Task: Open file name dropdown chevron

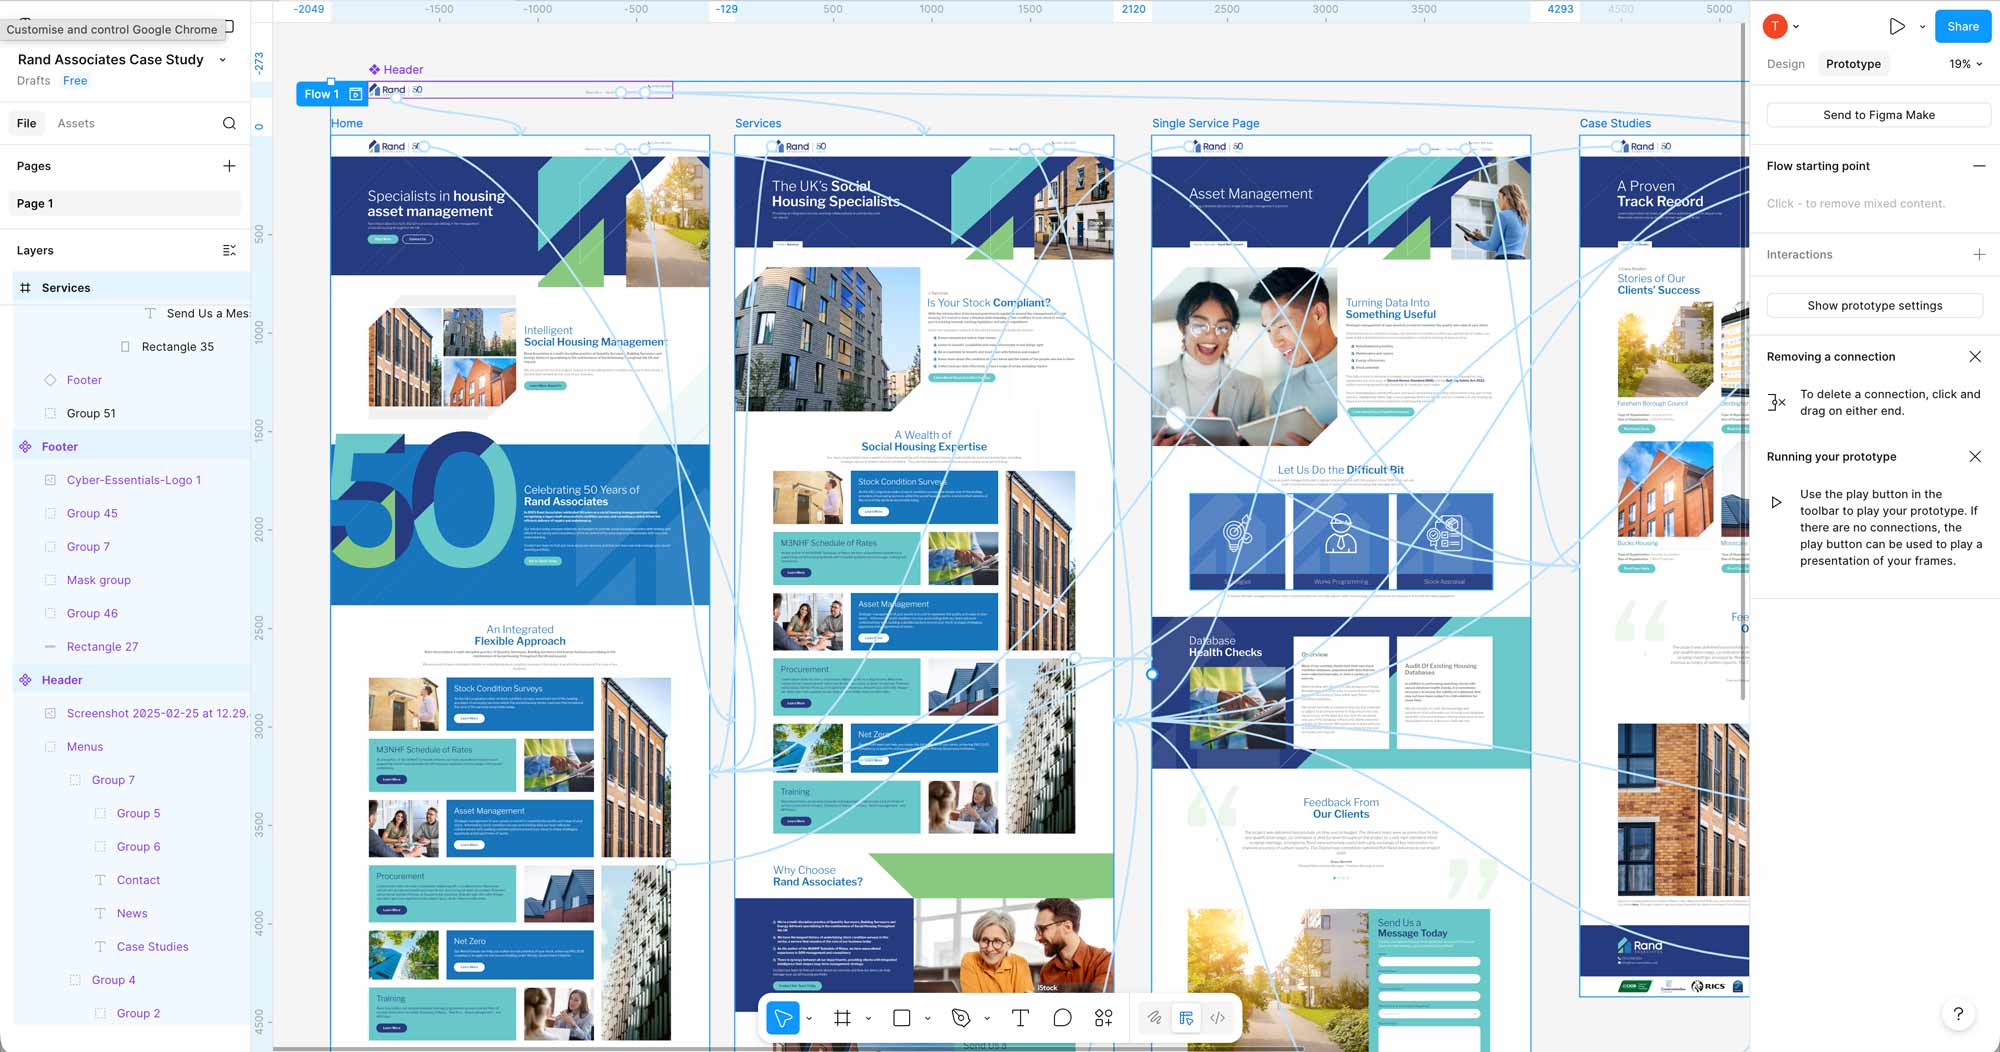Action: click(222, 60)
